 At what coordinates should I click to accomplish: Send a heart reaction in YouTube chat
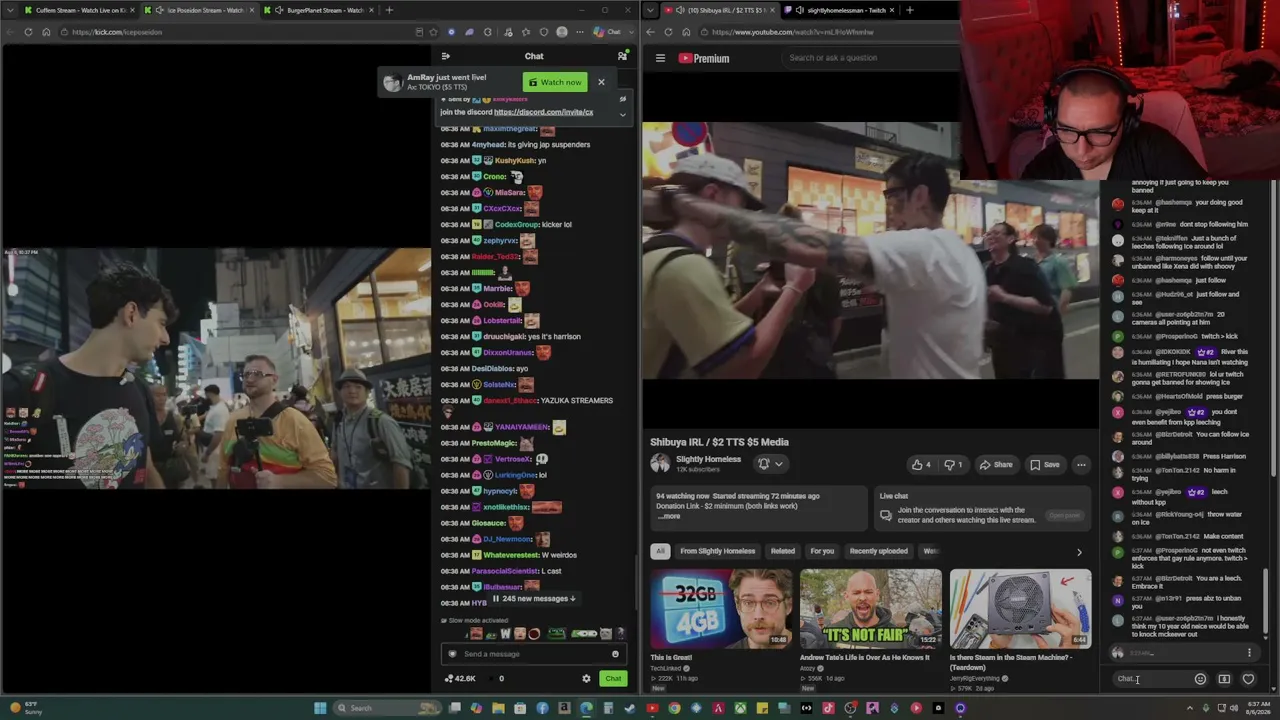tap(1248, 679)
